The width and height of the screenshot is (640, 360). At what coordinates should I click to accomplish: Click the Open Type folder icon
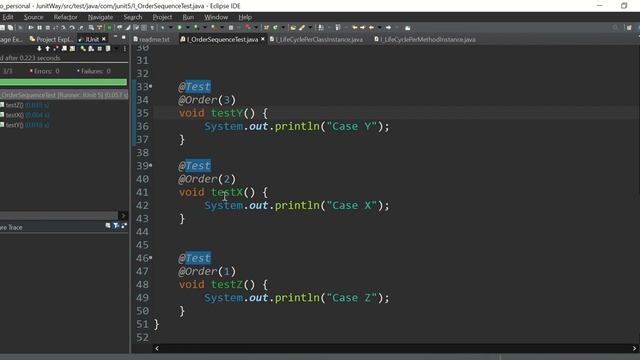tap(293, 27)
